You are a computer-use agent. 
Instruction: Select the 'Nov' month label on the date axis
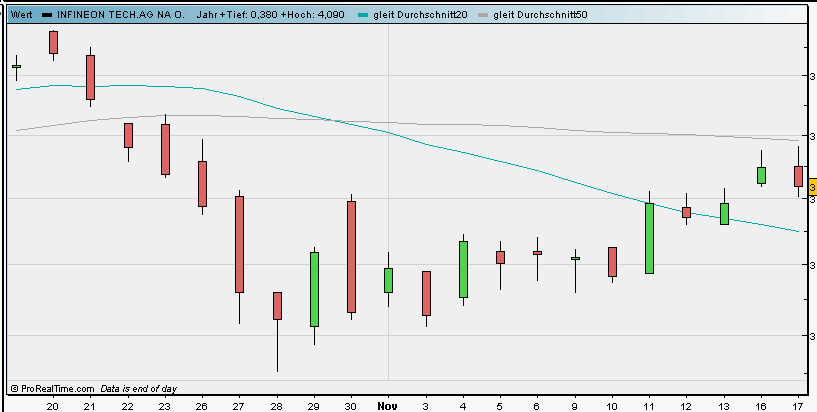[387, 406]
